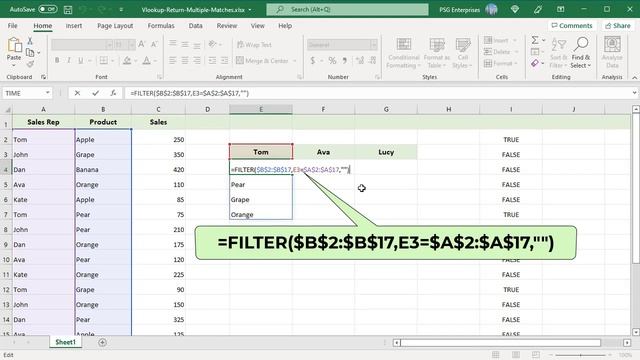The width and height of the screenshot is (640, 360).
Task: Click the New Sheet plus icon
Action: point(102,342)
